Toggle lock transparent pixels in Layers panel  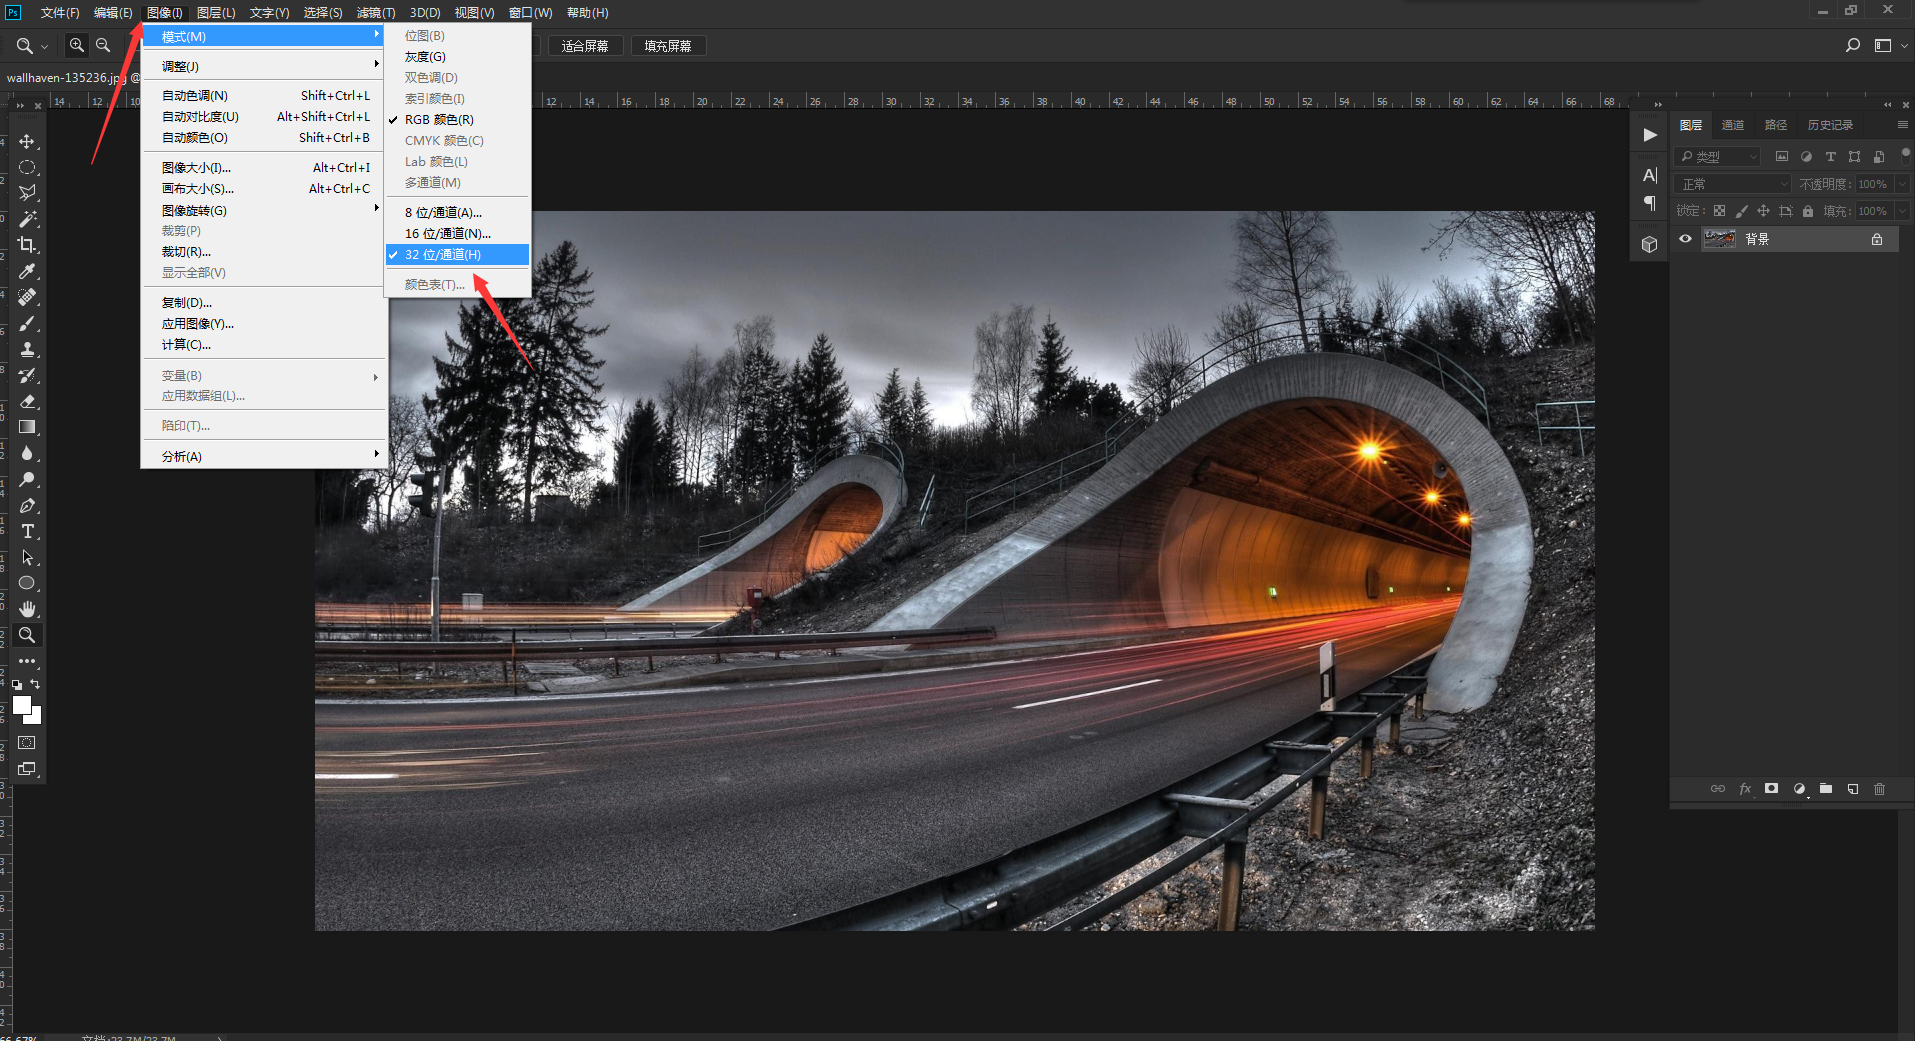1719,211
